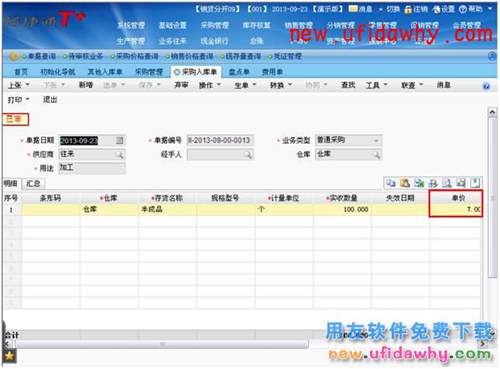Click the 单据日期 input field

click(x=92, y=140)
